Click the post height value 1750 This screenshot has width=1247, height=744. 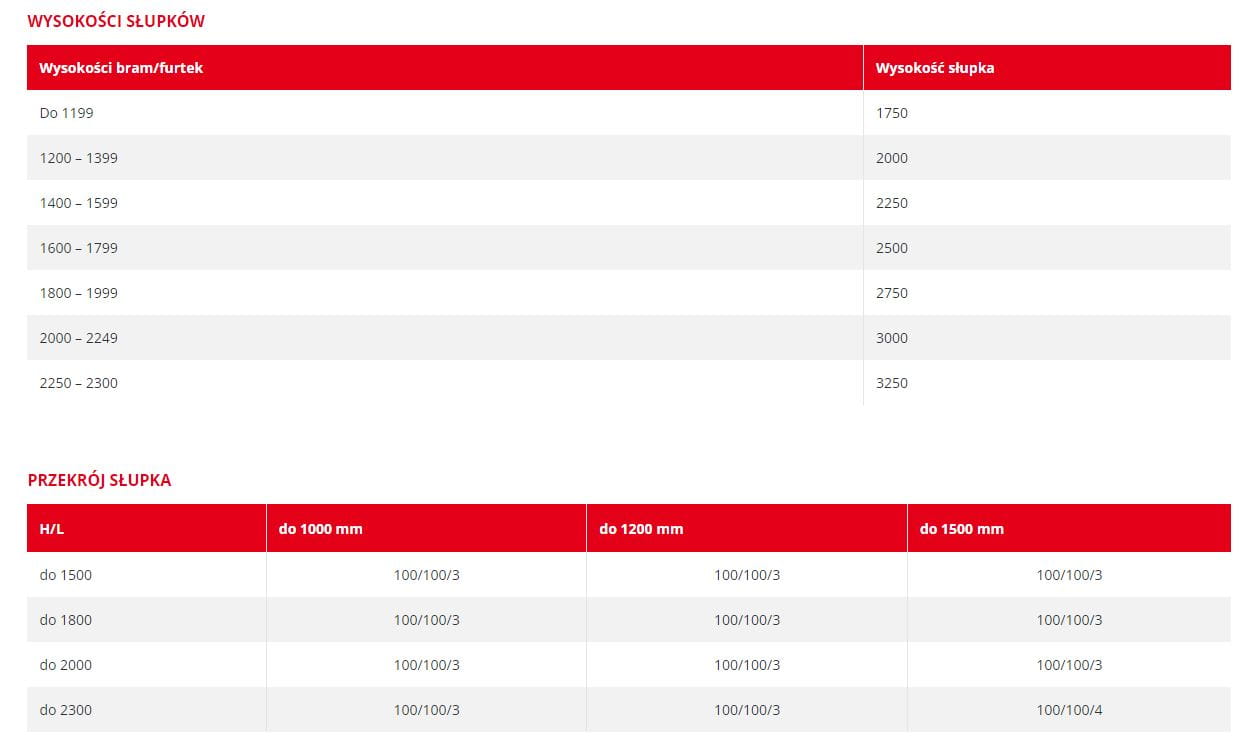click(x=892, y=113)
